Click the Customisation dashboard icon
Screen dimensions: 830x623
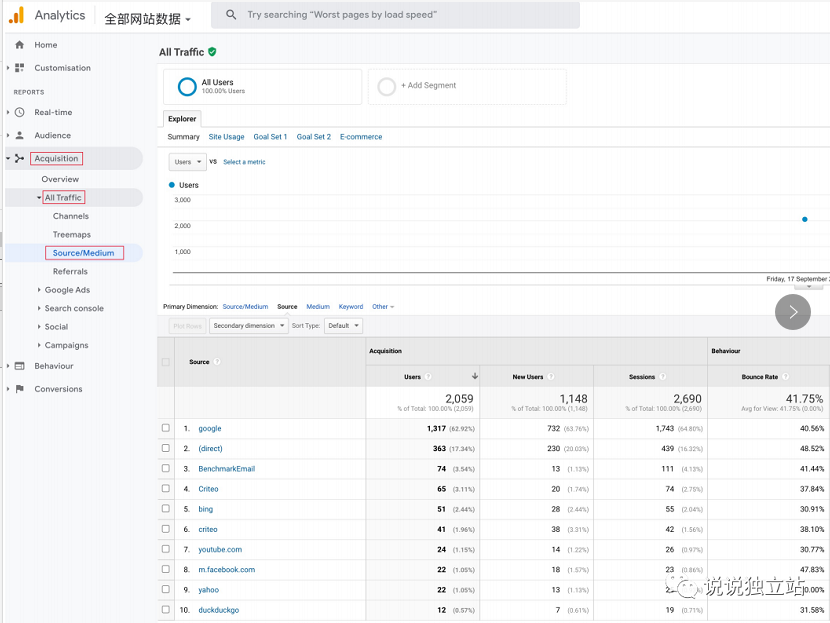coord(20,68)
